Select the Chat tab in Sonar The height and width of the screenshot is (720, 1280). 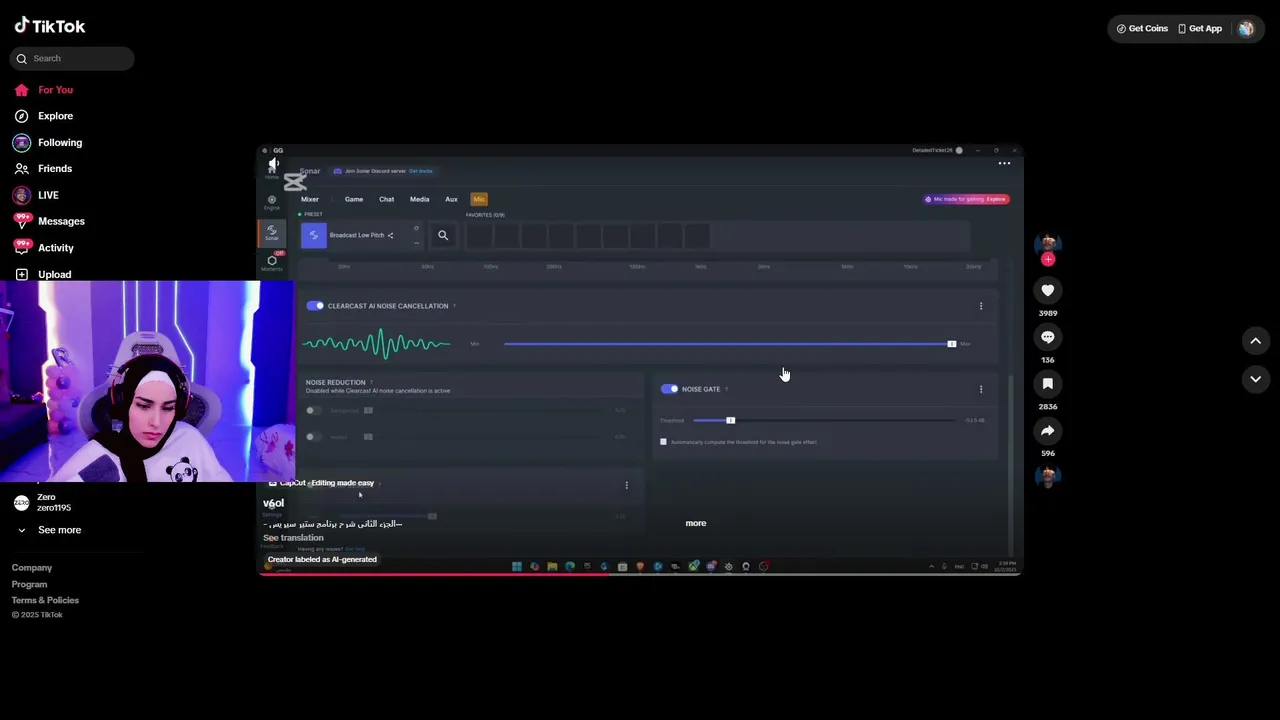coord(386,199)
